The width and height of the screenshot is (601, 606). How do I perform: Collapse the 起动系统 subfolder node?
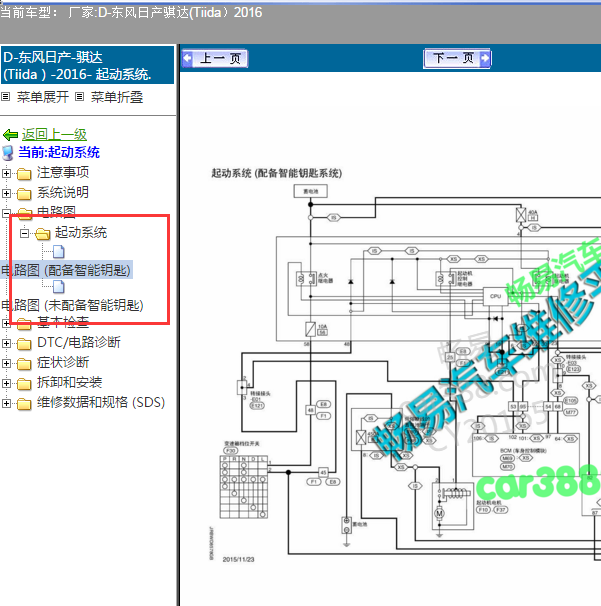[x=24, y=233]
